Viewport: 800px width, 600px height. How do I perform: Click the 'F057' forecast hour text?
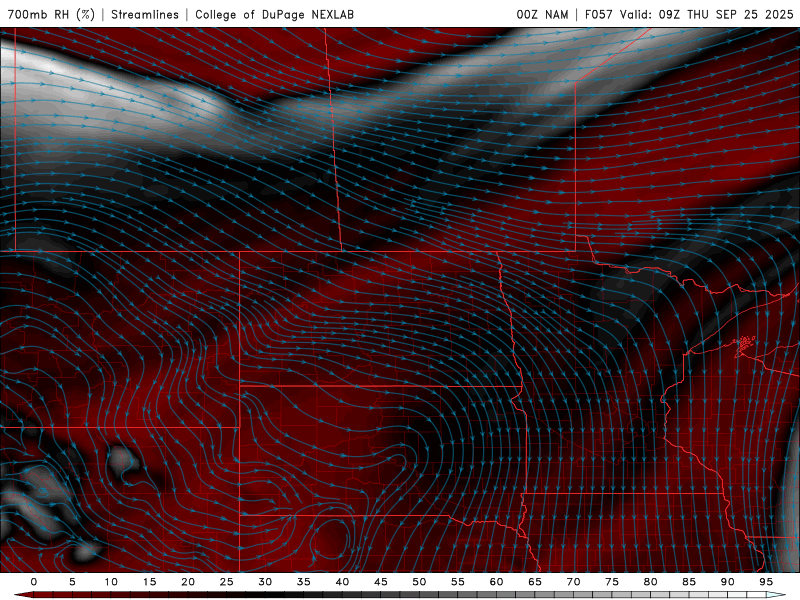598,14
